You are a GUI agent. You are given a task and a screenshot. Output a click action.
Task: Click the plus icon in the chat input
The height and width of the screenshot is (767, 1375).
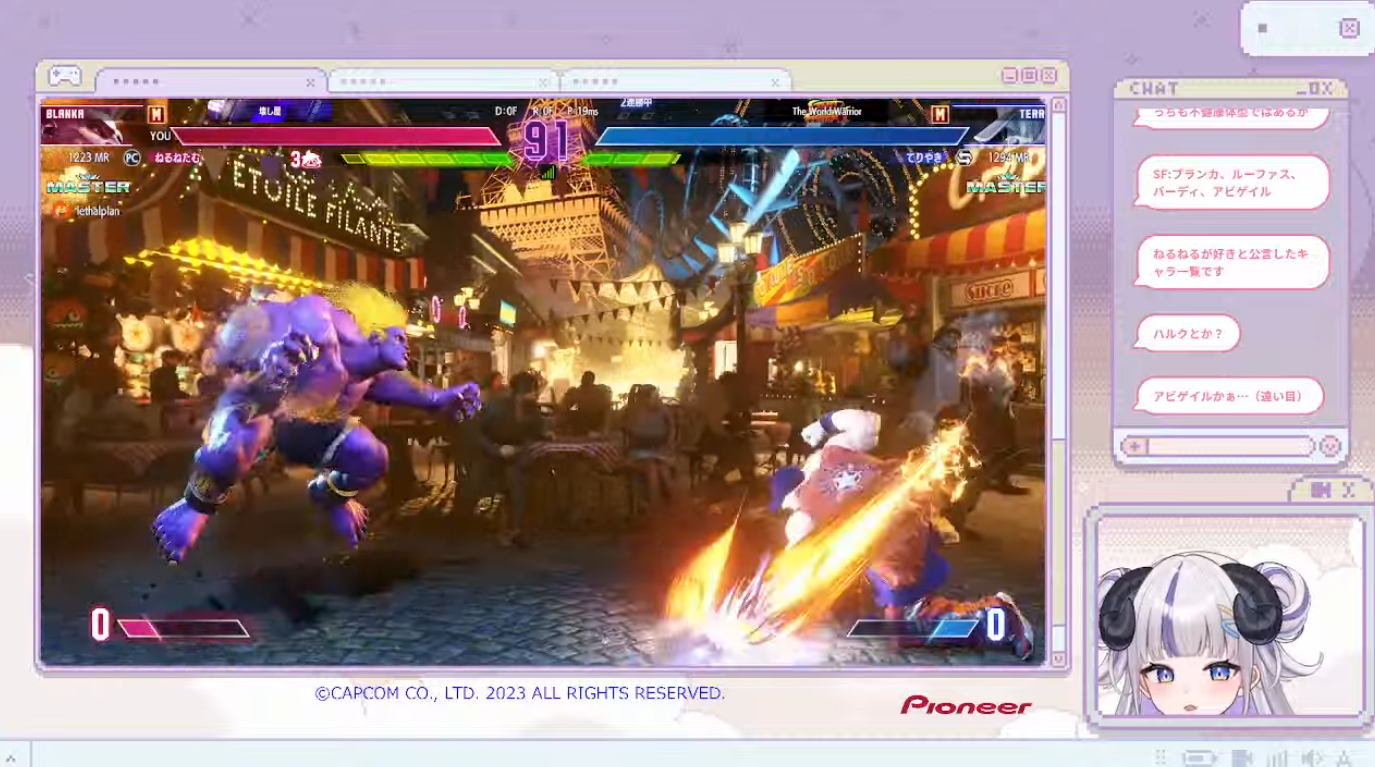[x=1133, y=446]
